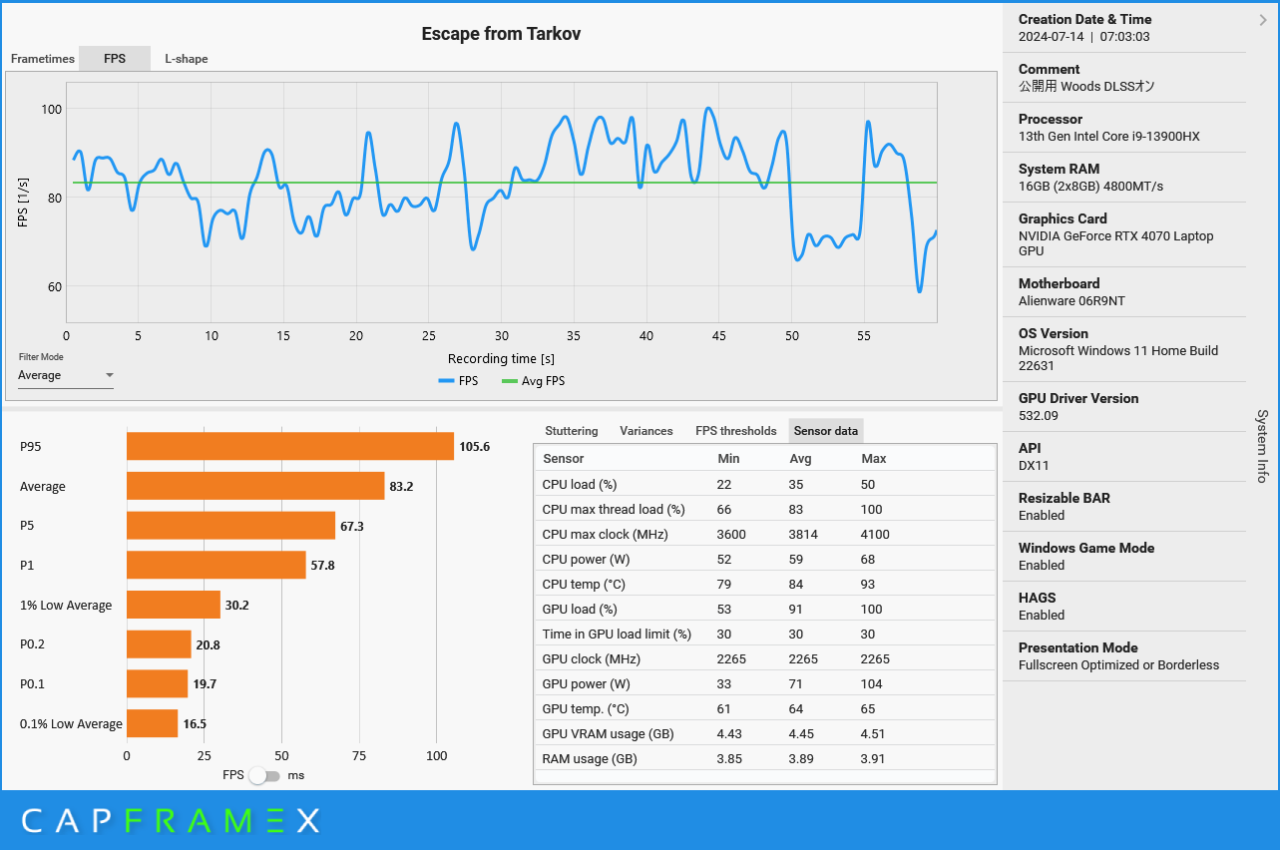Open the Filter Mode Average dropdown

click(66, 376)
